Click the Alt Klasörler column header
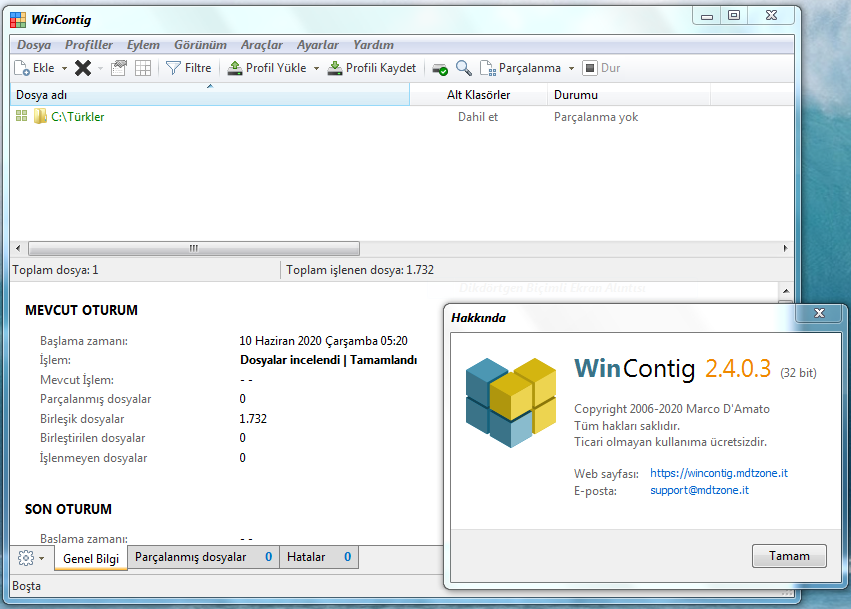 pos(478,95)
